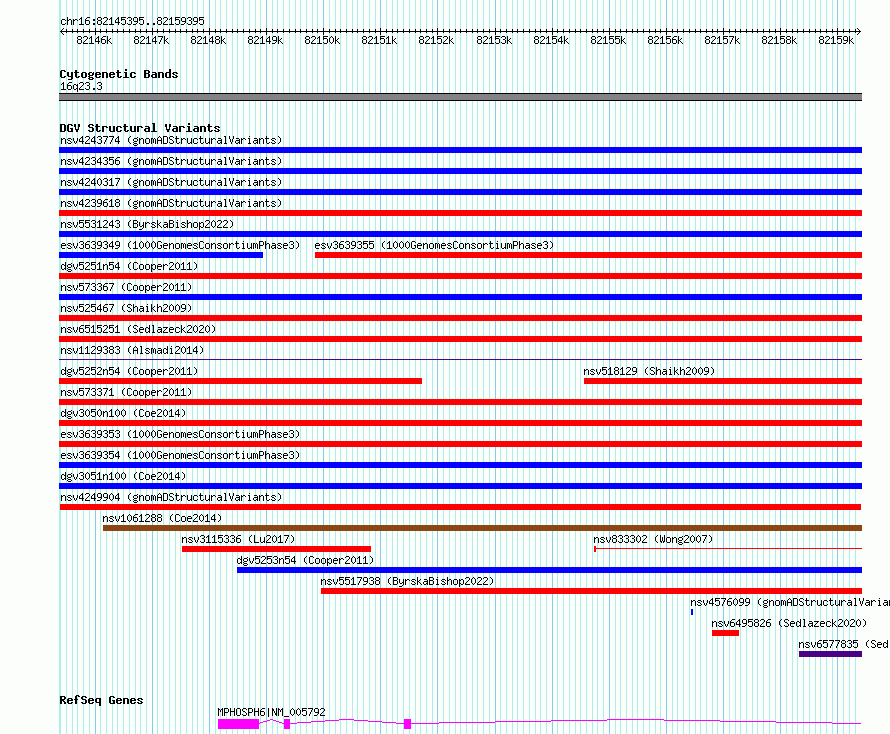890x734 pixels.
Task: Open the dgv5251n54 Cooper2011 label
Action: tap(129, 266)
